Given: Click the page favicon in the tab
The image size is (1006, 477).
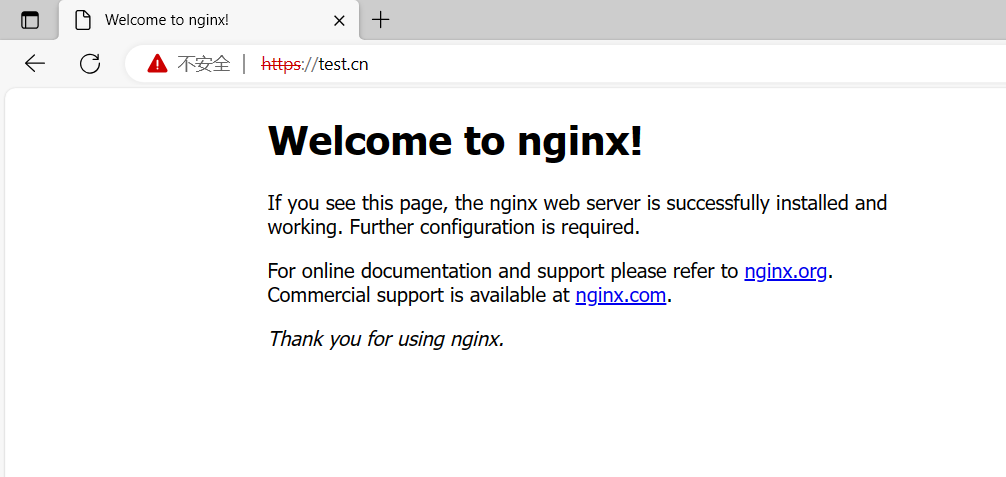Looking at the screenshot, I should point(84,20).
